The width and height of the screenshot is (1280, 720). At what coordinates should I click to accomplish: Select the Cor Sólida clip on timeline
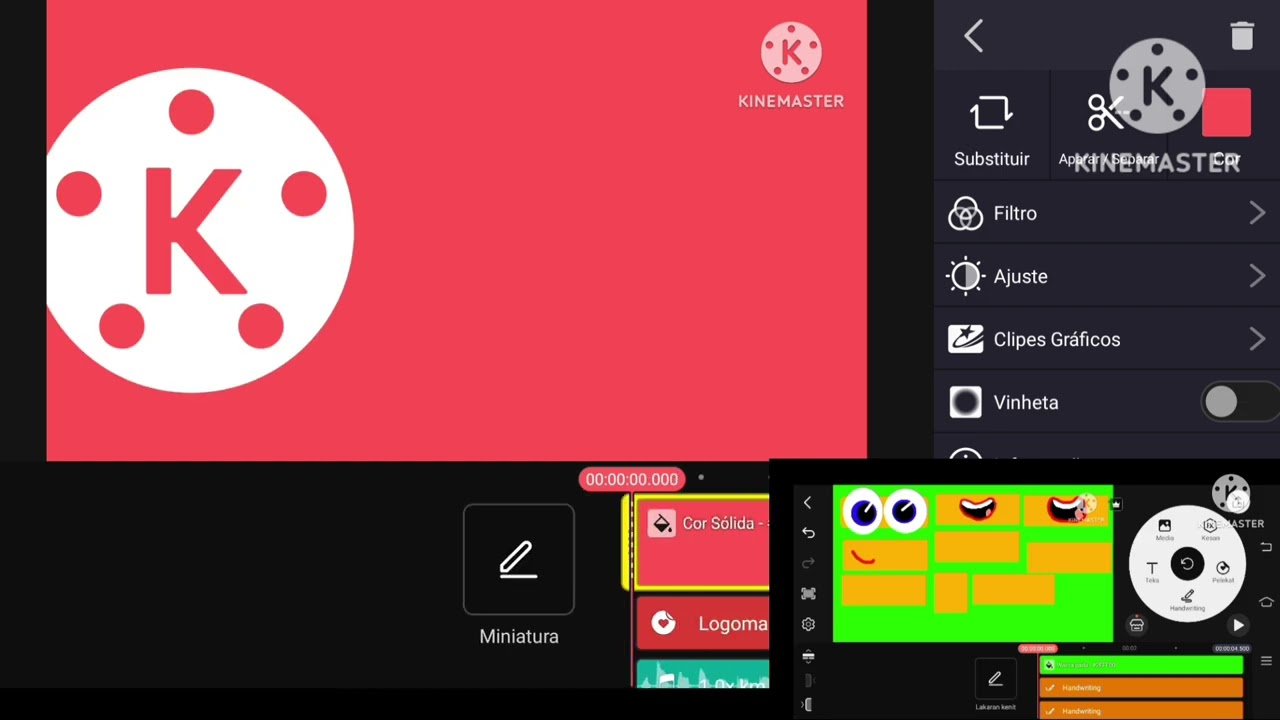tap(702, 542)
